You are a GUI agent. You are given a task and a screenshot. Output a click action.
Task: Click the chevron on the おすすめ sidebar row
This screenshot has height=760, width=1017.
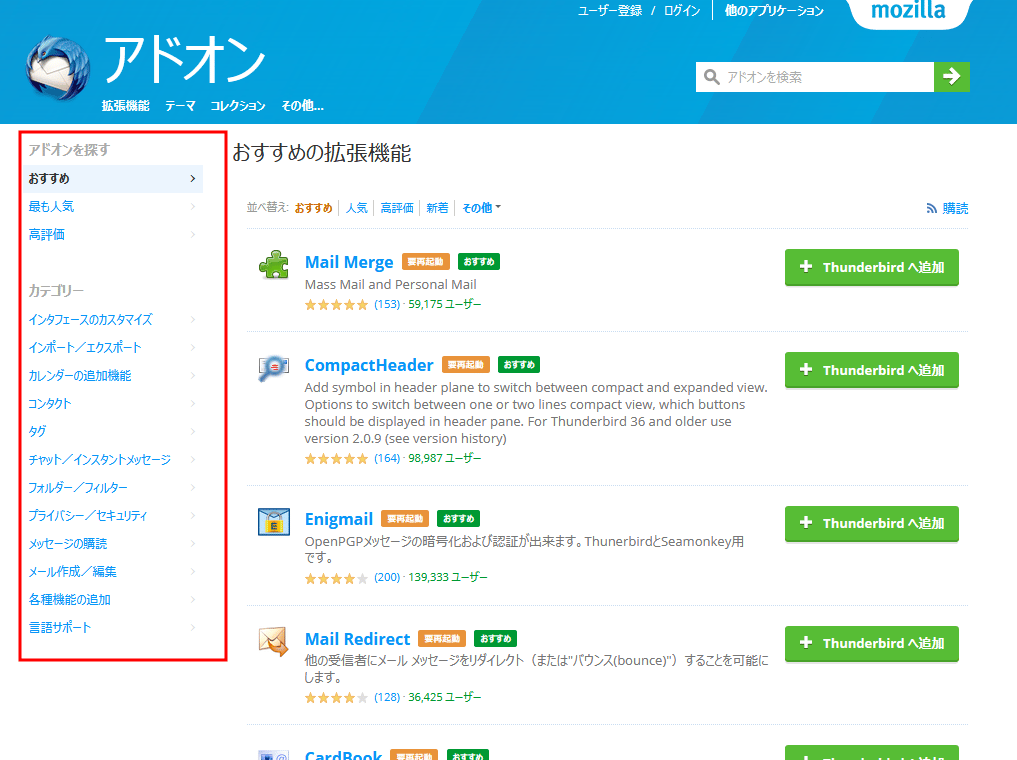pyautogui.click(x=193, y=178)
